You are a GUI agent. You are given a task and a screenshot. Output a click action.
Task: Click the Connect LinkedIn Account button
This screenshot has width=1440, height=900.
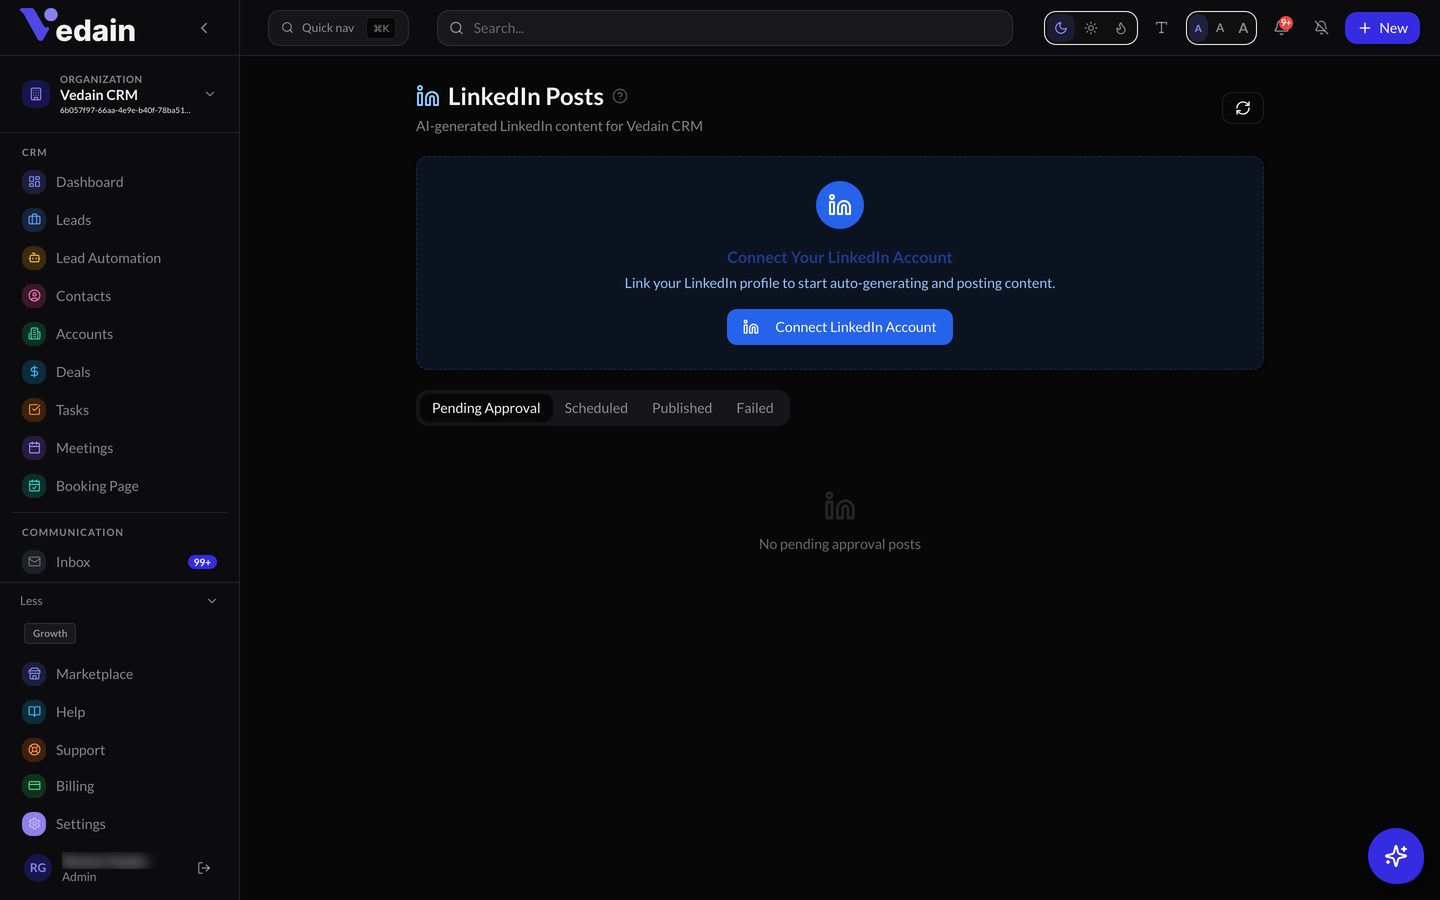tap(840, 327)
